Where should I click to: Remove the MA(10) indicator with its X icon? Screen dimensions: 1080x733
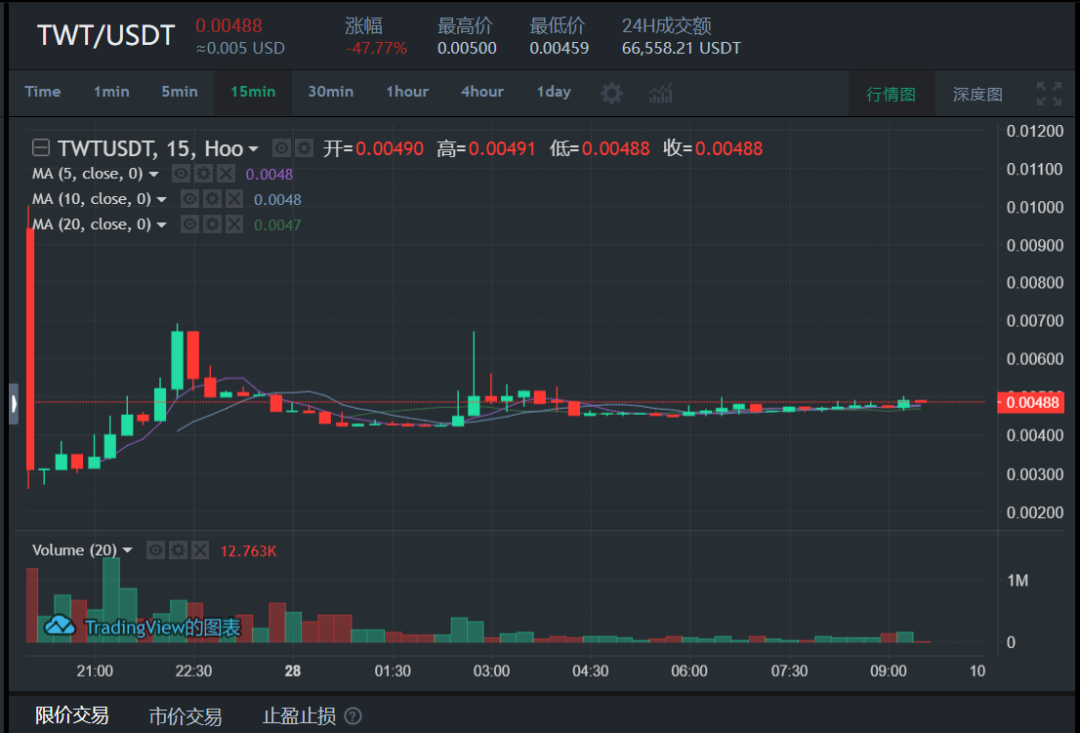point(233,198)
